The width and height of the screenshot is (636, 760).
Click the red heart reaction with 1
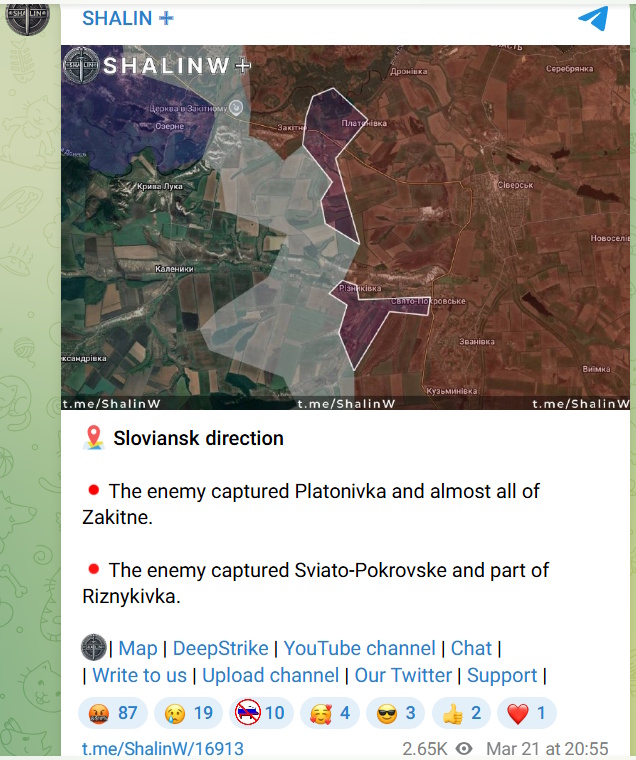coord(527,713)
